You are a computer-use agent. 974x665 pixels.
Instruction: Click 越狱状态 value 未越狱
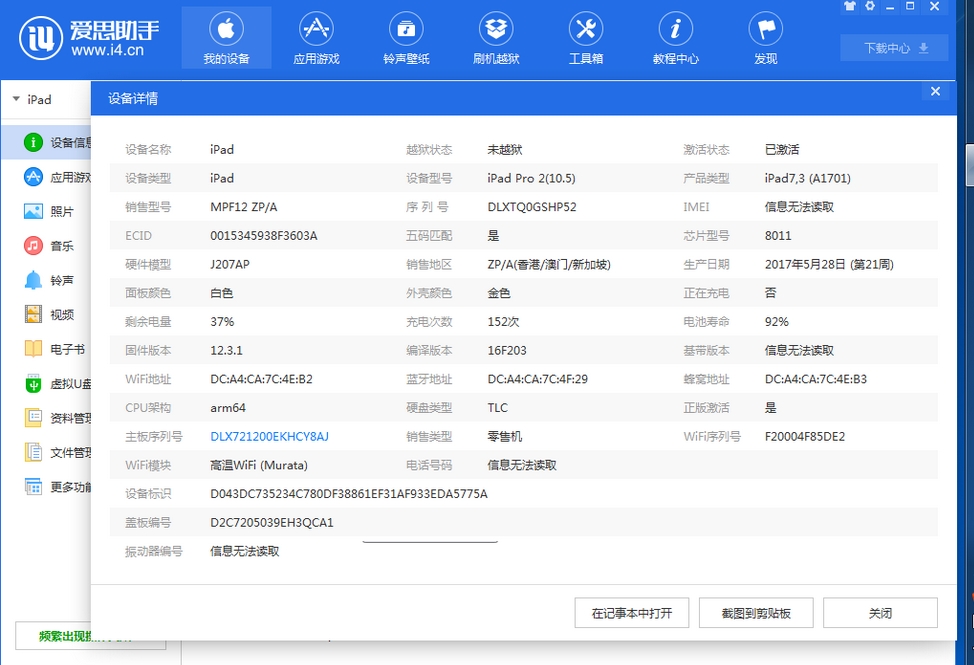click(x=504, y=150)
